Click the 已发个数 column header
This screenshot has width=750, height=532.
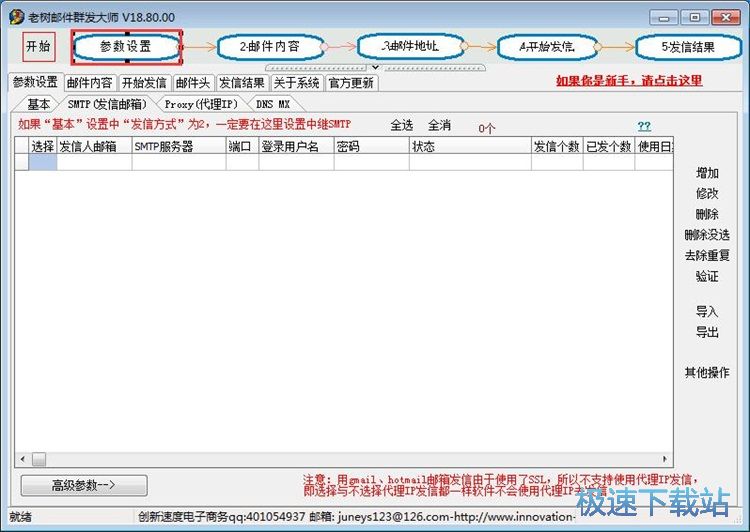609,146
